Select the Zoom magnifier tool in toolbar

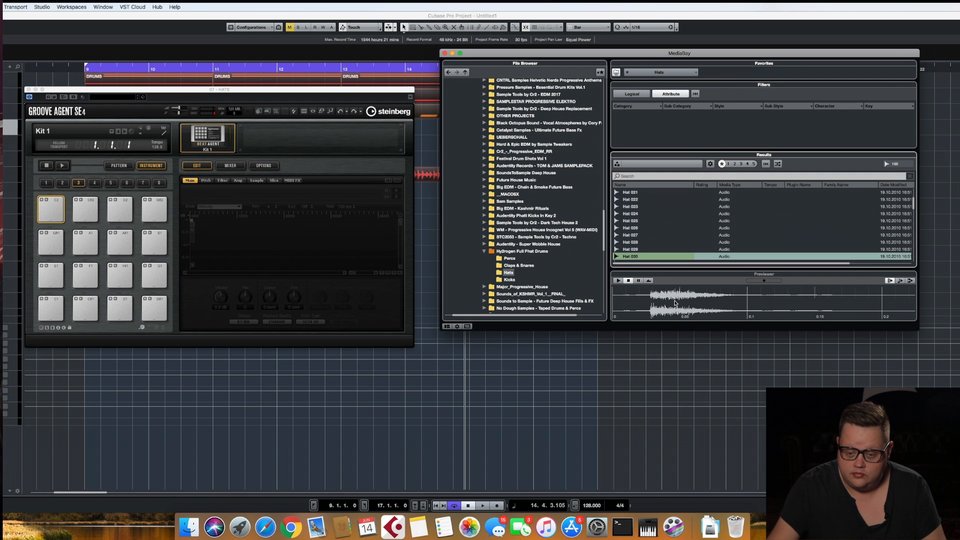point(445,27)
